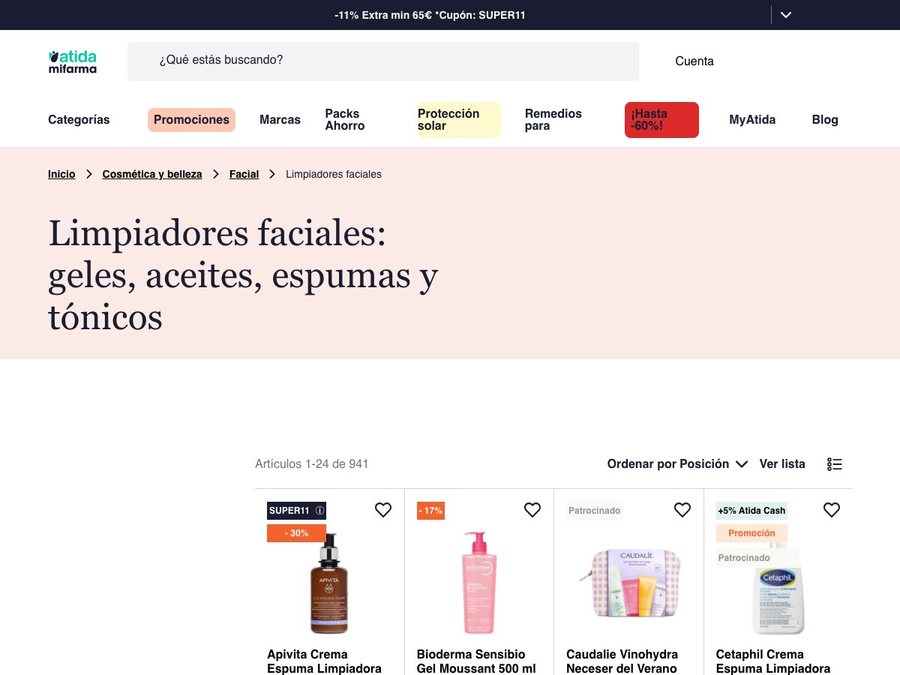900x675 pixels.
Task: Click the -30% discount badge
Action: [x=296, y=533]
